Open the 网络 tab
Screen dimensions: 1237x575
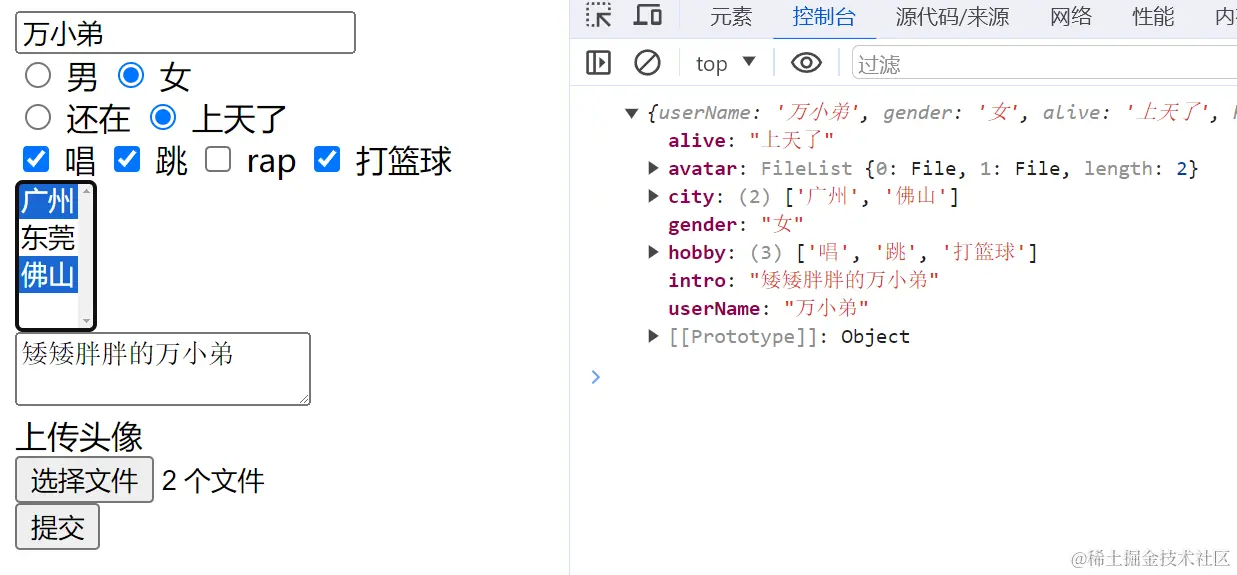pos(1070,16)
